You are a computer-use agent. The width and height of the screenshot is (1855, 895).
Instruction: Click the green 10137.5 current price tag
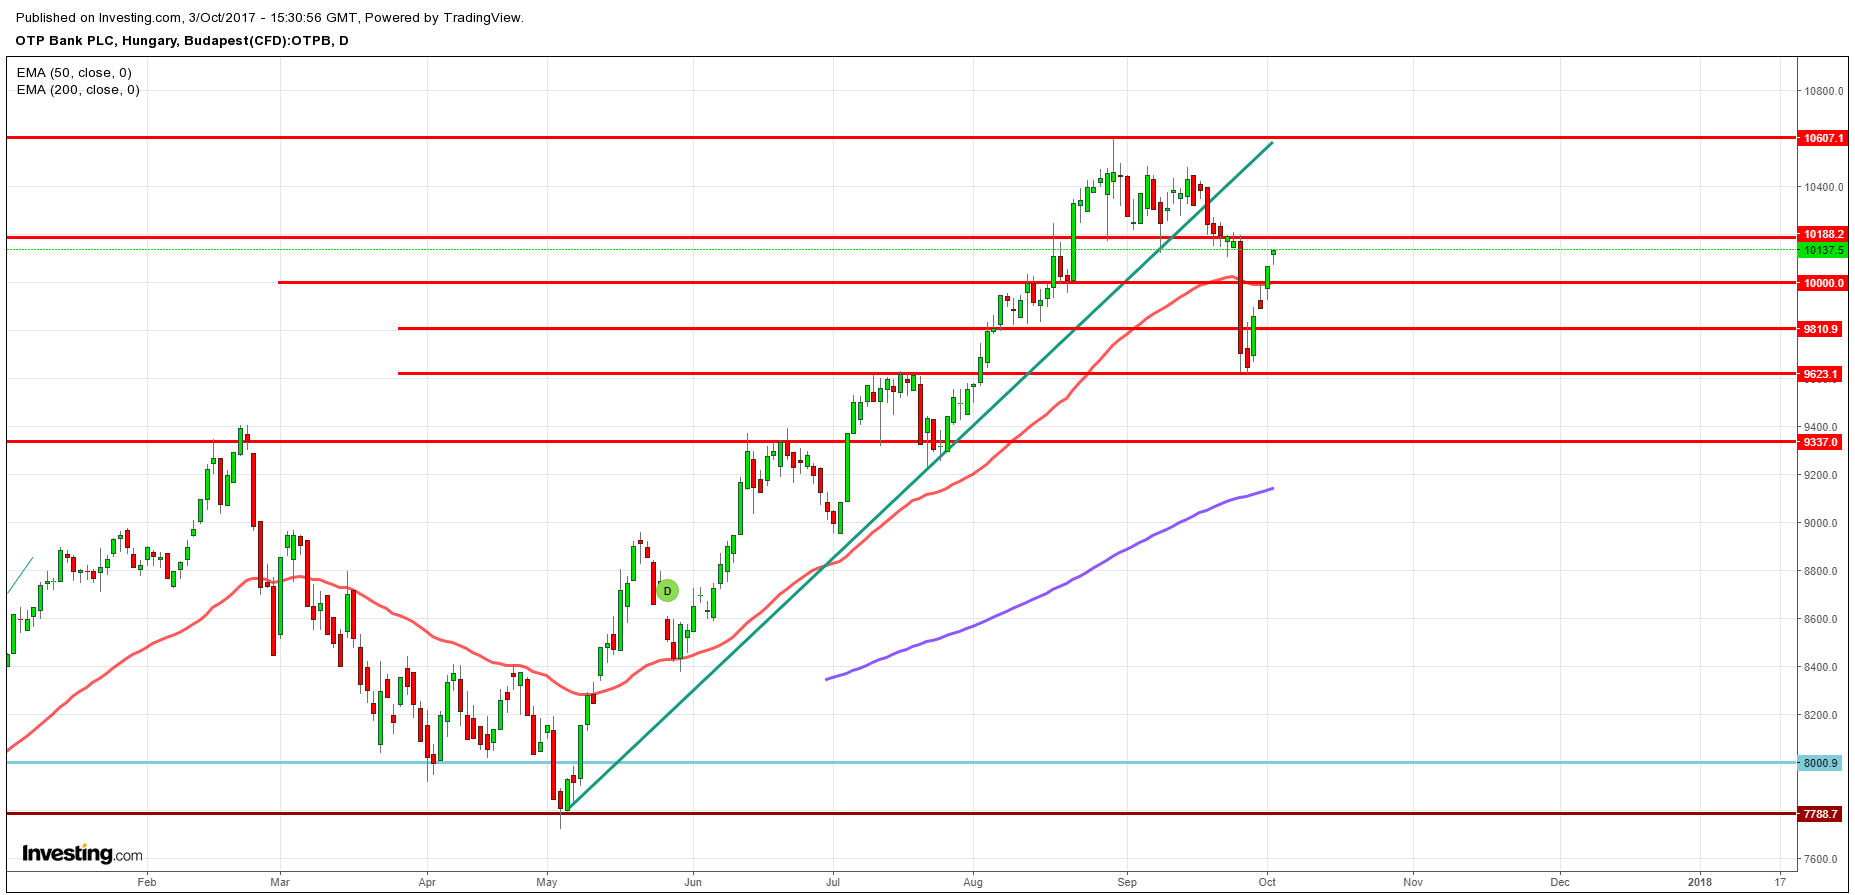click(x=1821, y=250)
